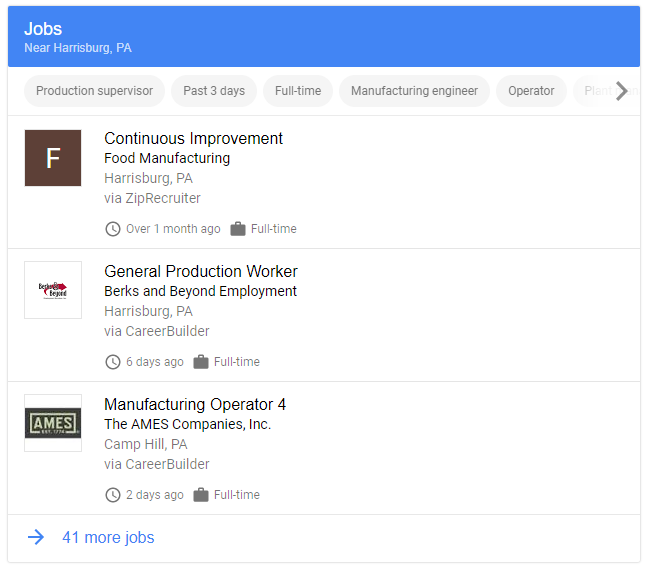Screen dimensions: 647x569
Task: Open the 41 more jobs link
Action: [108, 538]
